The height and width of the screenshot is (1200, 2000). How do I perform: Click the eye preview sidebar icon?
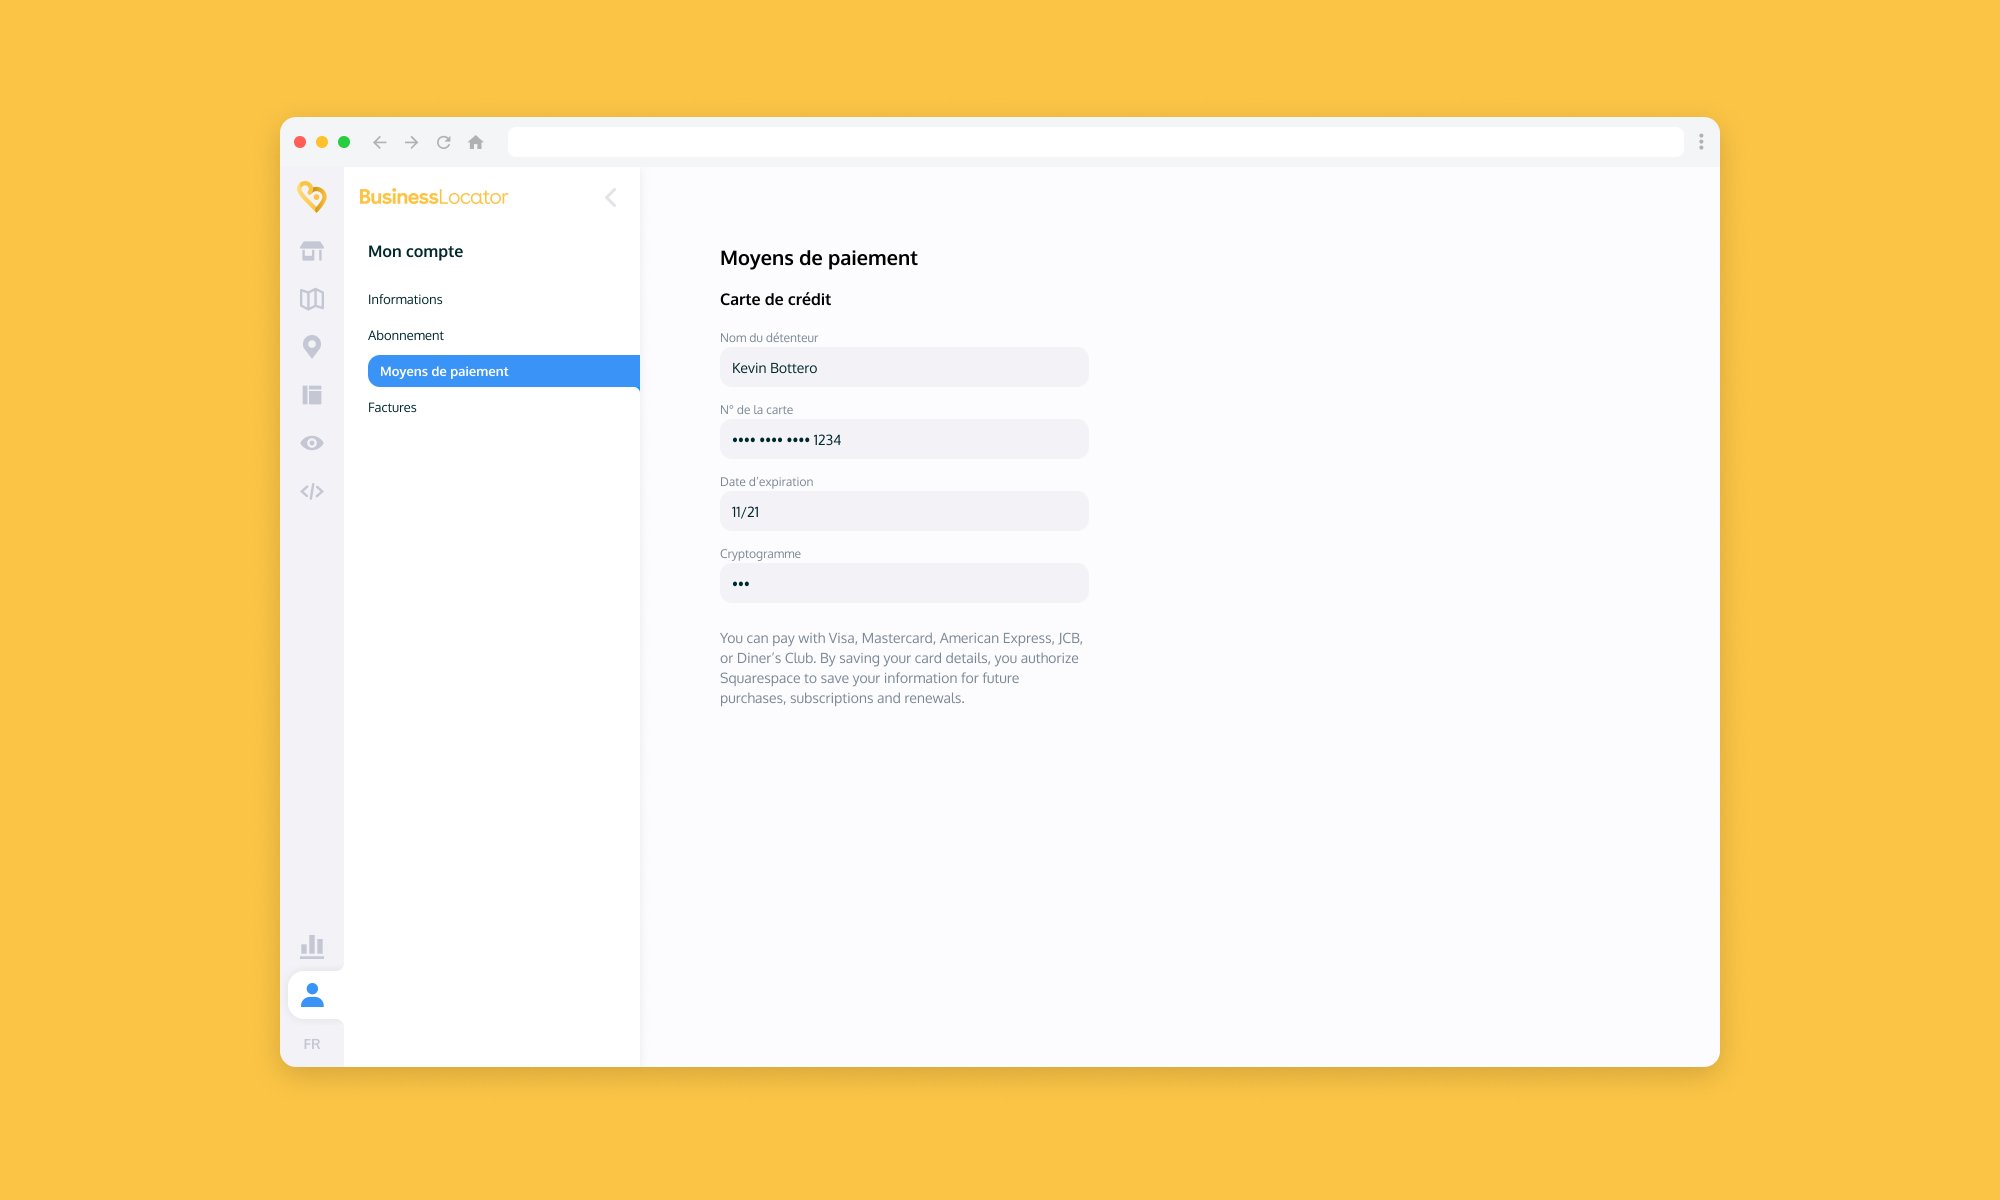[312, 443]
